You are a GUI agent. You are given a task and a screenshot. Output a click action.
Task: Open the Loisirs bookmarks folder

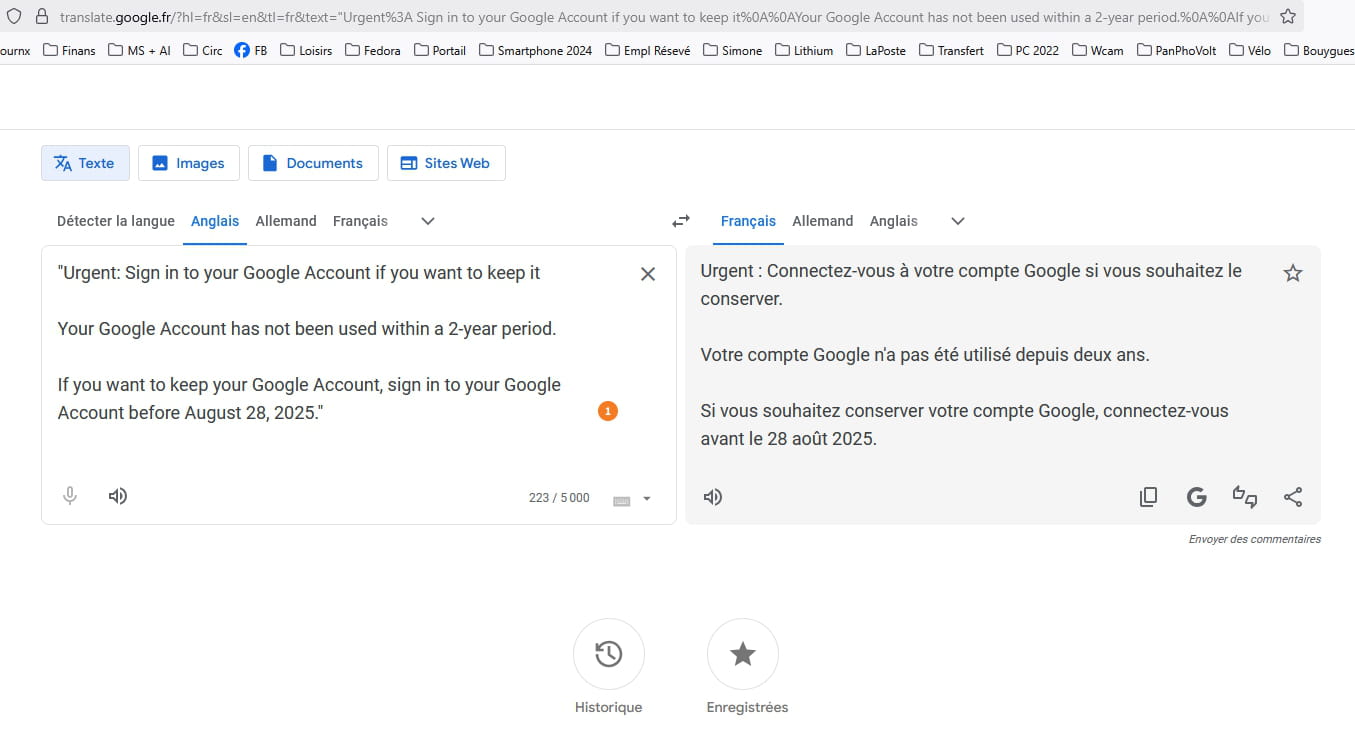(x=306, y=50)
